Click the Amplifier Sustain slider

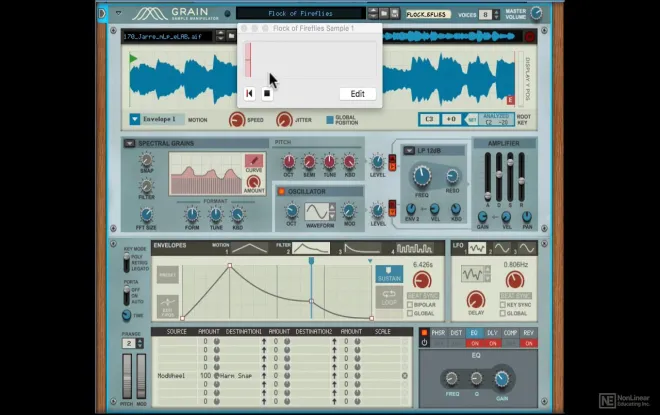tap(510, 162)
